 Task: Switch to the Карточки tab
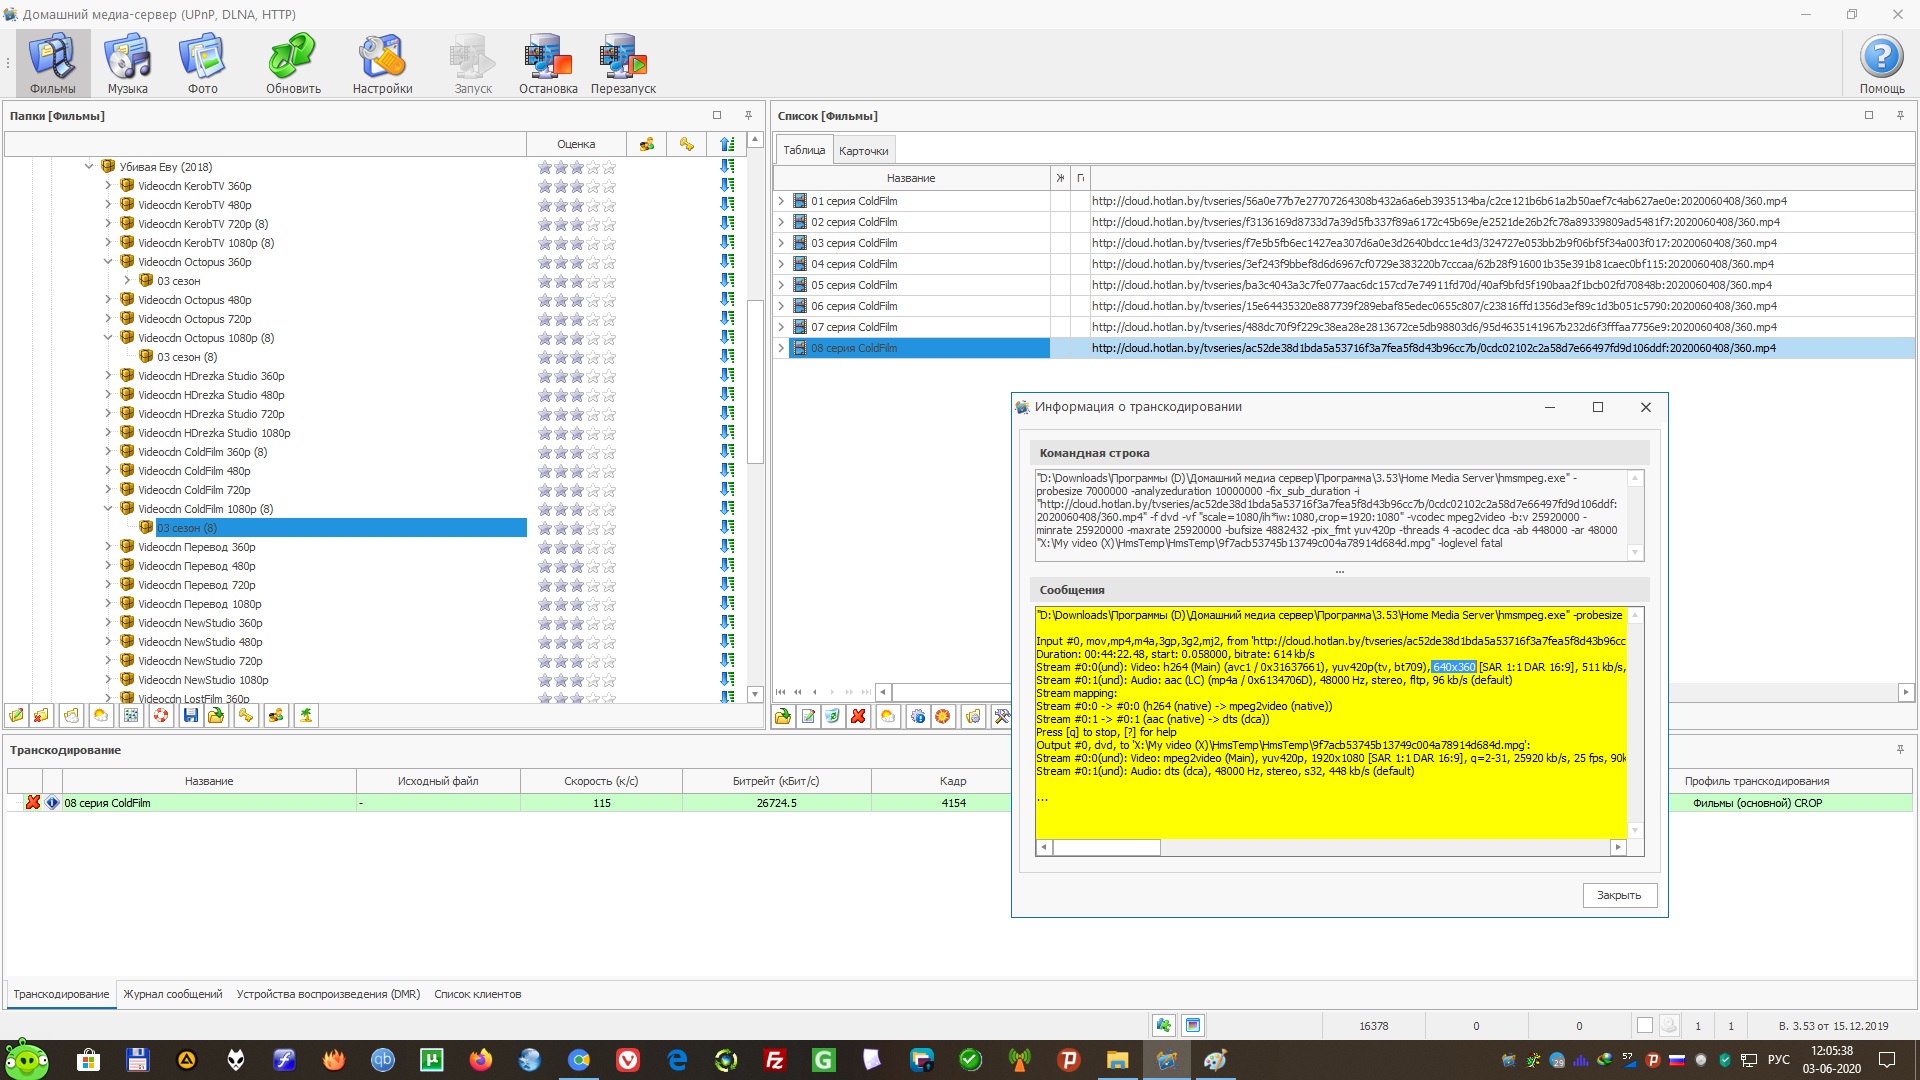863,151
